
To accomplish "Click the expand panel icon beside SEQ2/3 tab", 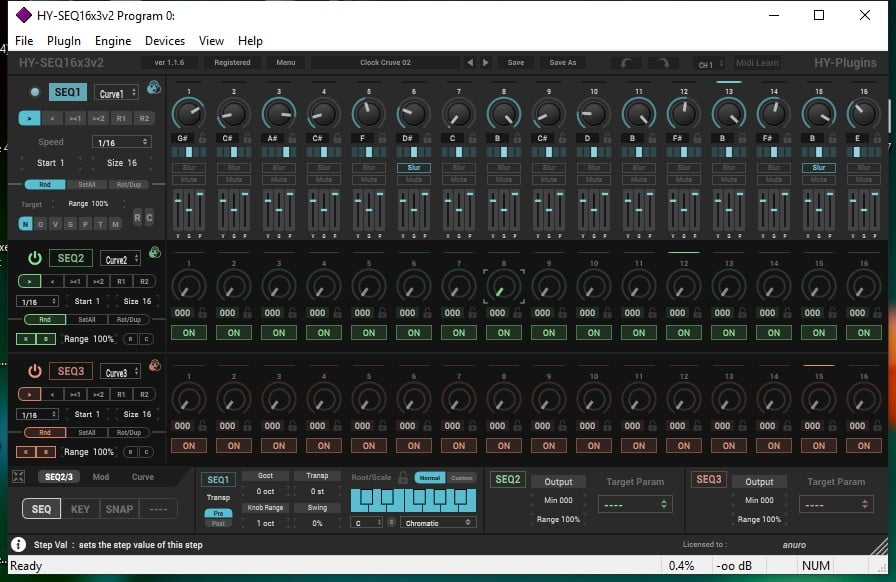I will (x=18, y=477).
